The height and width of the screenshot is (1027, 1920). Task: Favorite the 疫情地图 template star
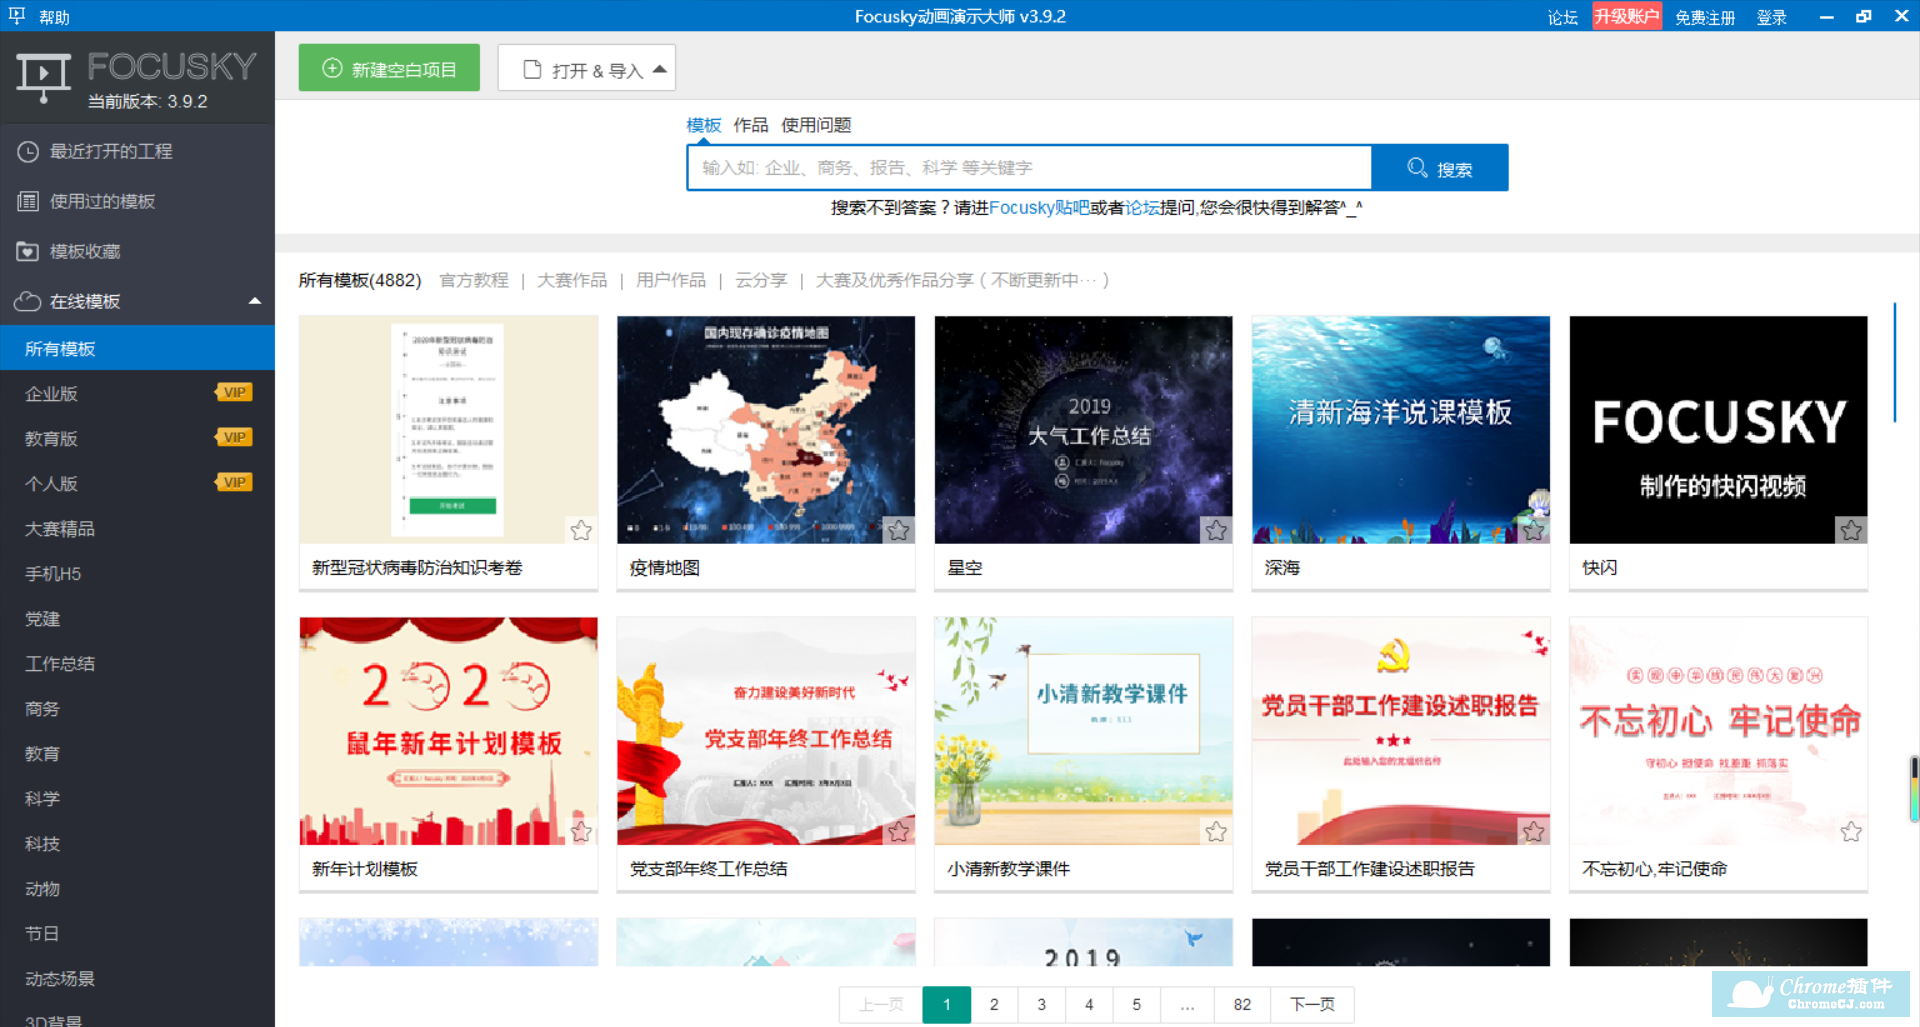[899, 530]
